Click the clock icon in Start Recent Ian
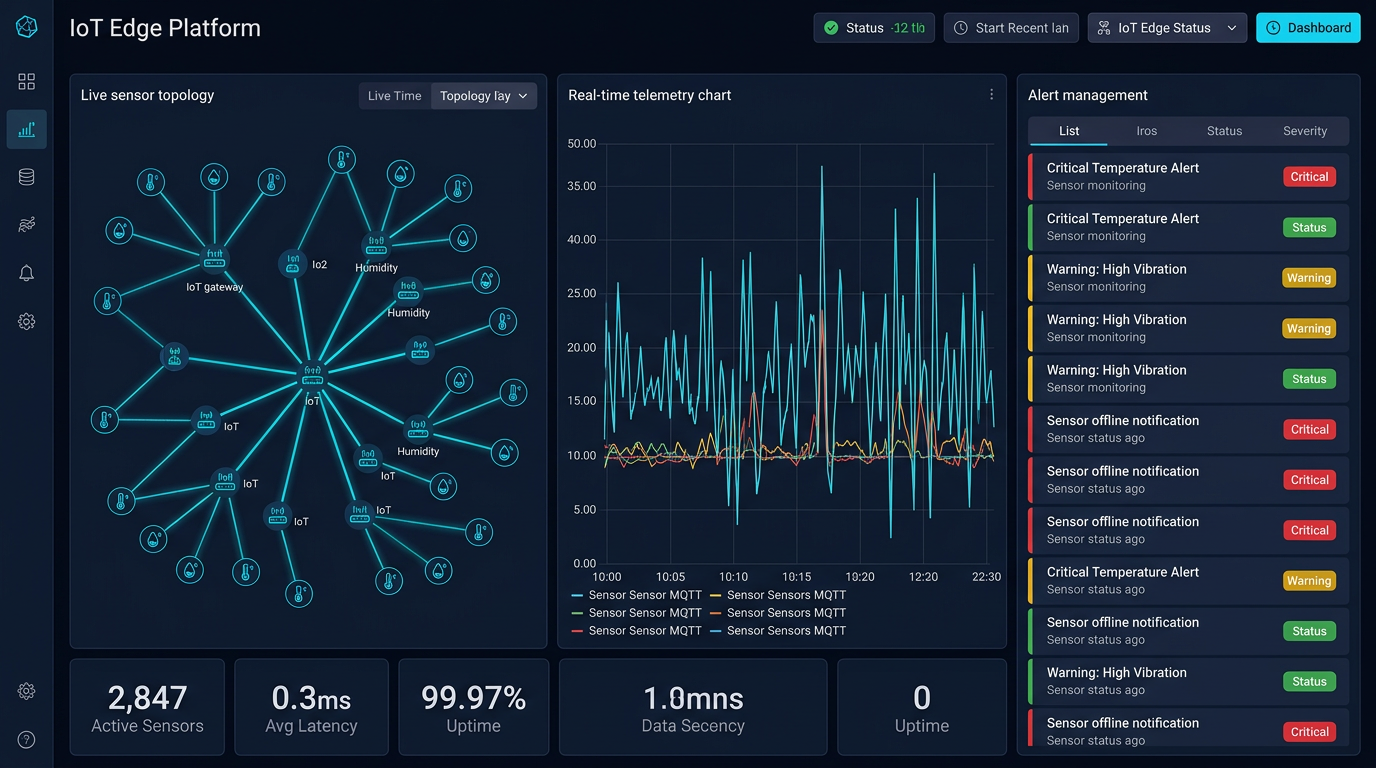 (960, 28)
